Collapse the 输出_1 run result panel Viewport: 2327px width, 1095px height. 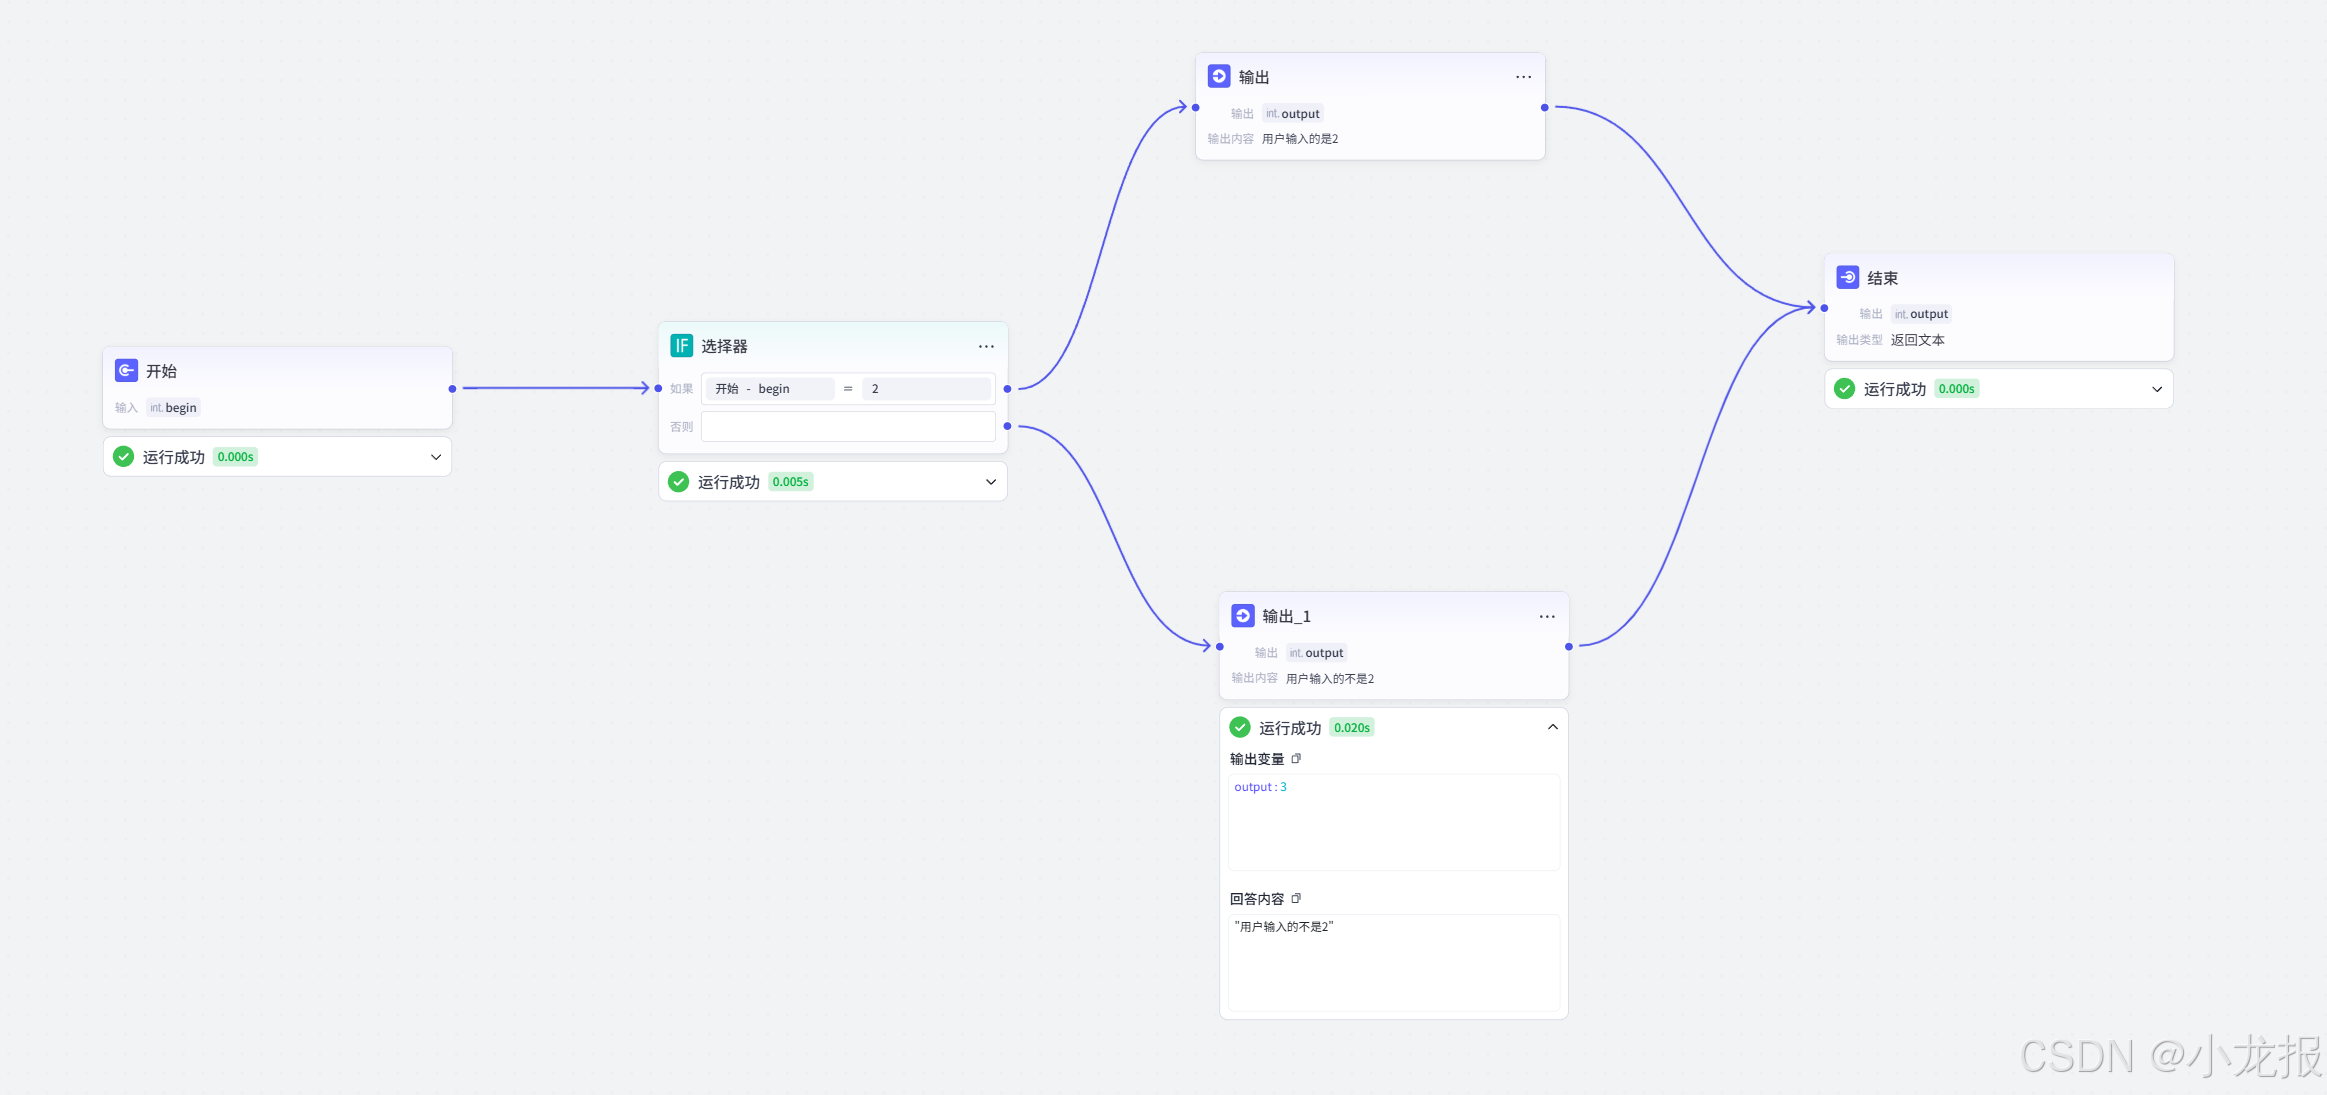[x=1553, y=727]
